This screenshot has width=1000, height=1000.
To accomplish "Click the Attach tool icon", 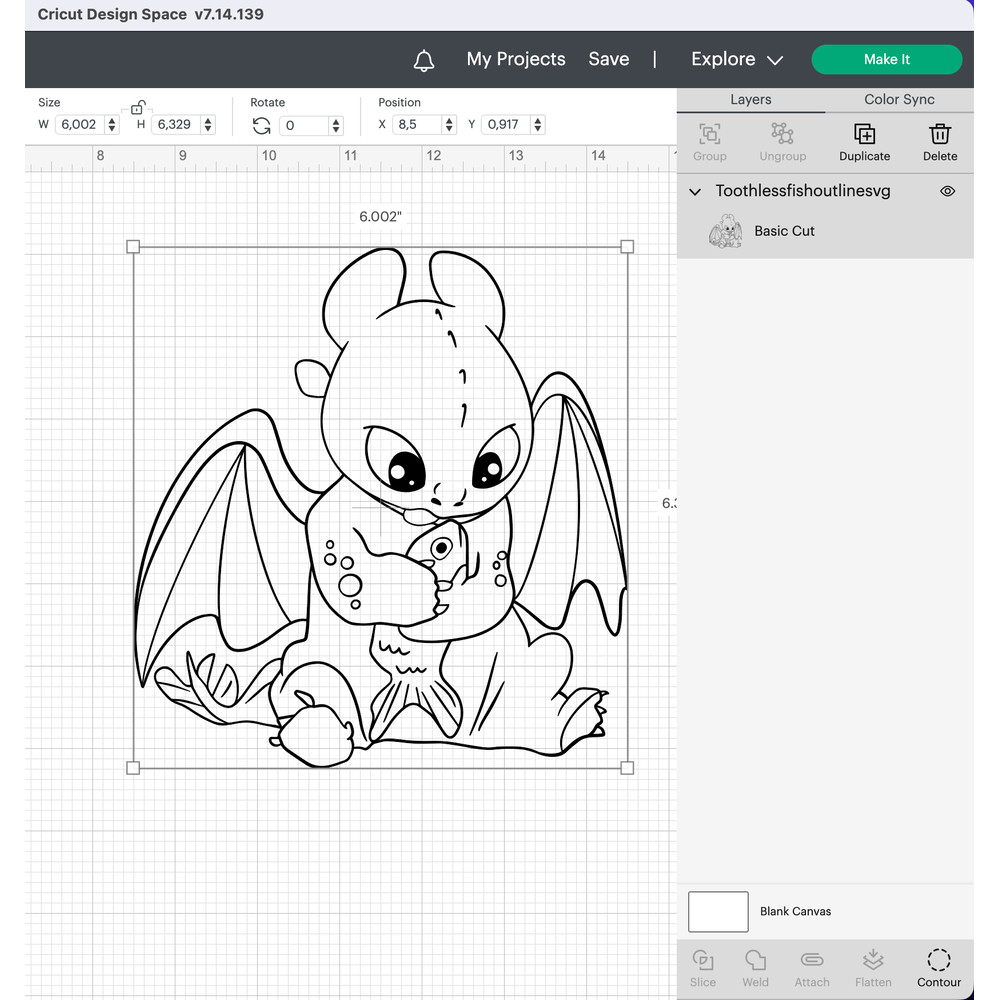I will tap(812, 961).
